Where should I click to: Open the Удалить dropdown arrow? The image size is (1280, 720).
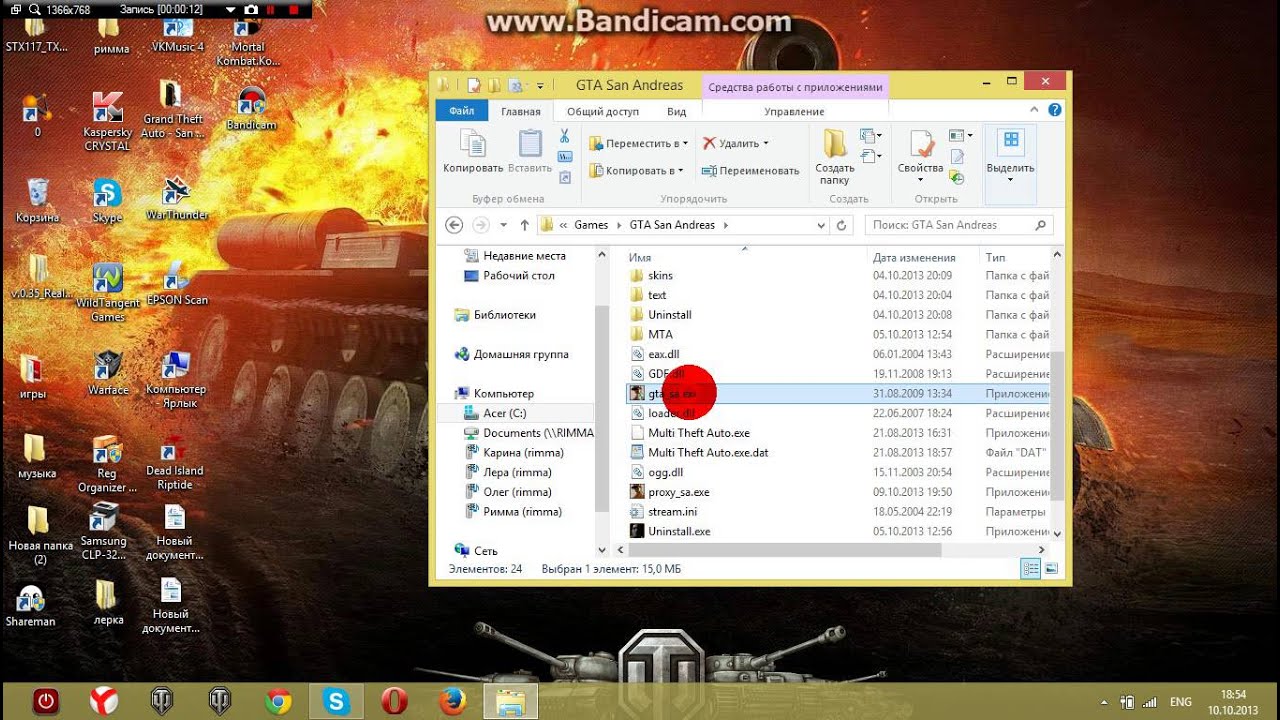pyautogui.click(x=766, y=144)
